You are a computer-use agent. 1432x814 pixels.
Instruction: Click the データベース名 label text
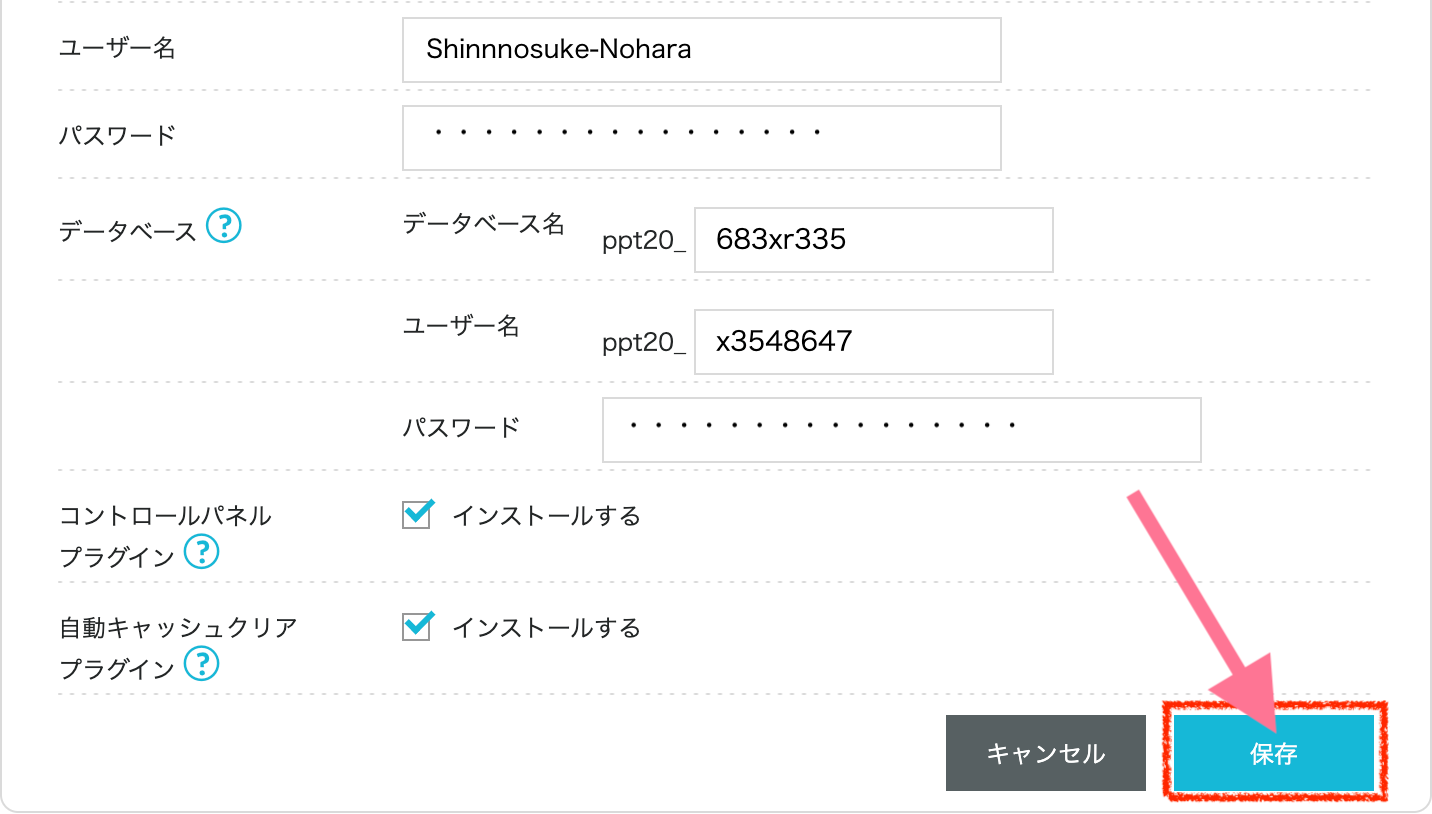483,225
